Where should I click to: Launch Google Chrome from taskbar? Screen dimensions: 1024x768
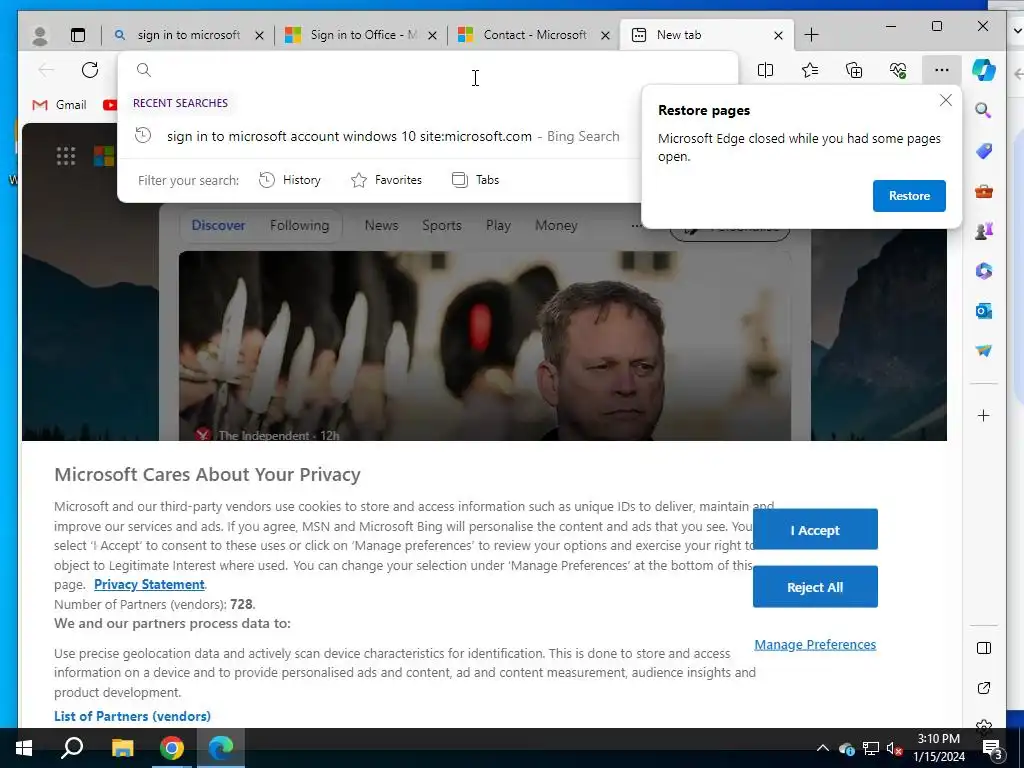tap(172, 748)
